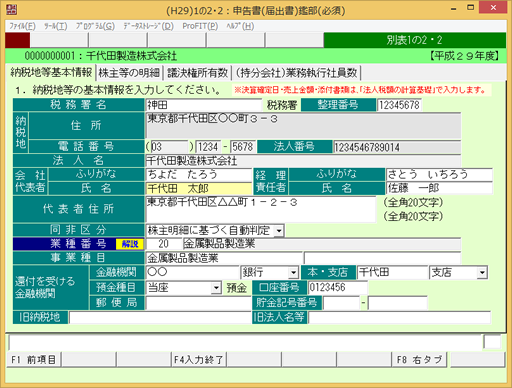The height and width of the screenshot is (388, 512).
Task: Click the 業種番号 blue label
Action: (x=78, y=244)
